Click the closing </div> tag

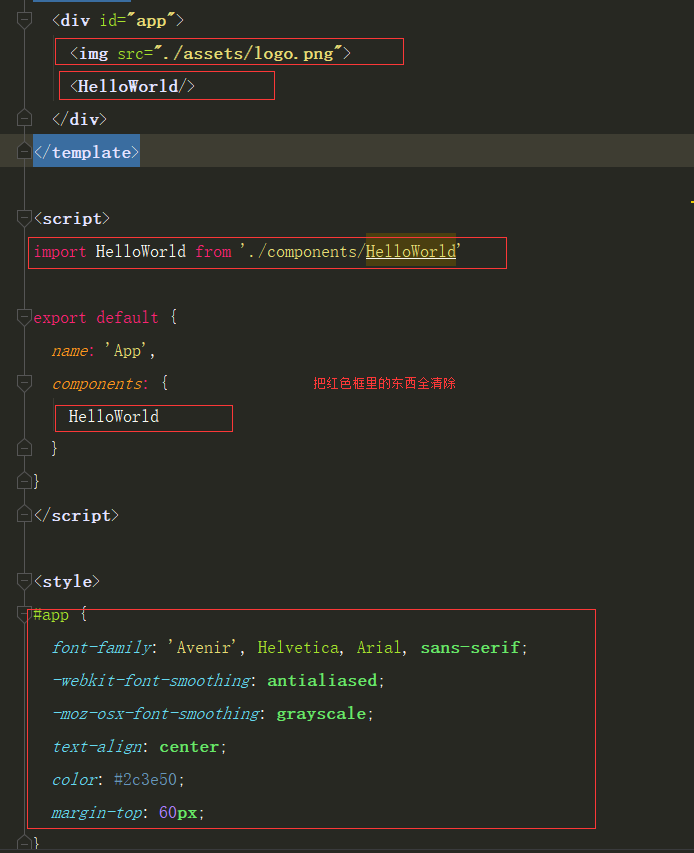(x=79, y=119)
